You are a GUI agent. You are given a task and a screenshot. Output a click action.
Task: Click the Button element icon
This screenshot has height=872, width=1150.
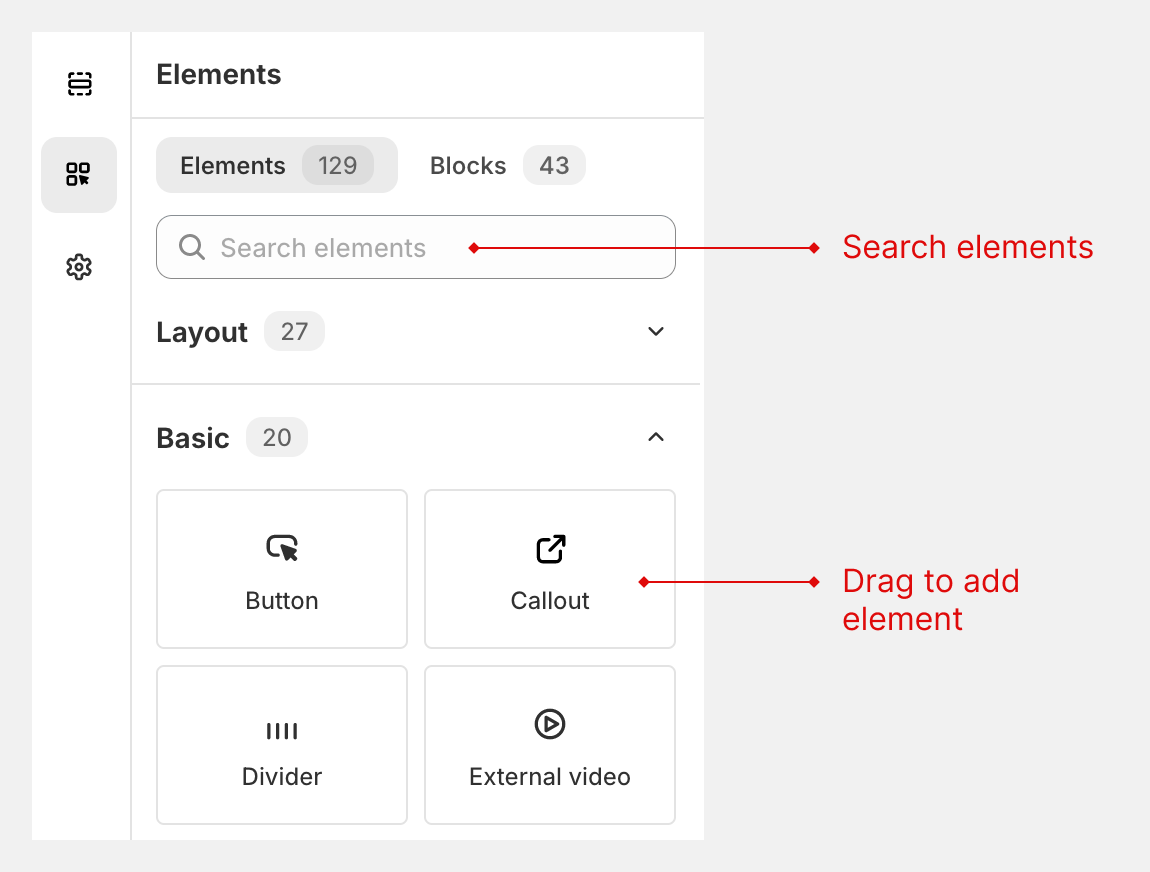coord(281,548)
